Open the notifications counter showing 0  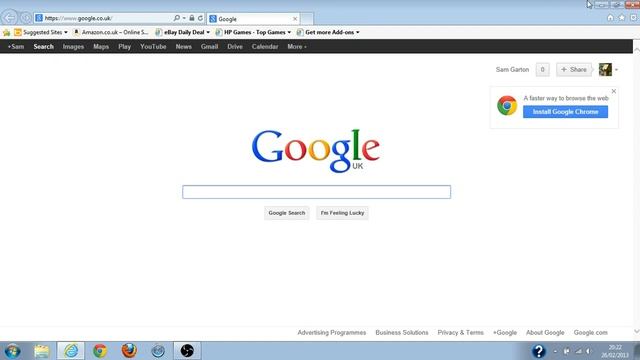pyautogui.click(x=542, y=70)
